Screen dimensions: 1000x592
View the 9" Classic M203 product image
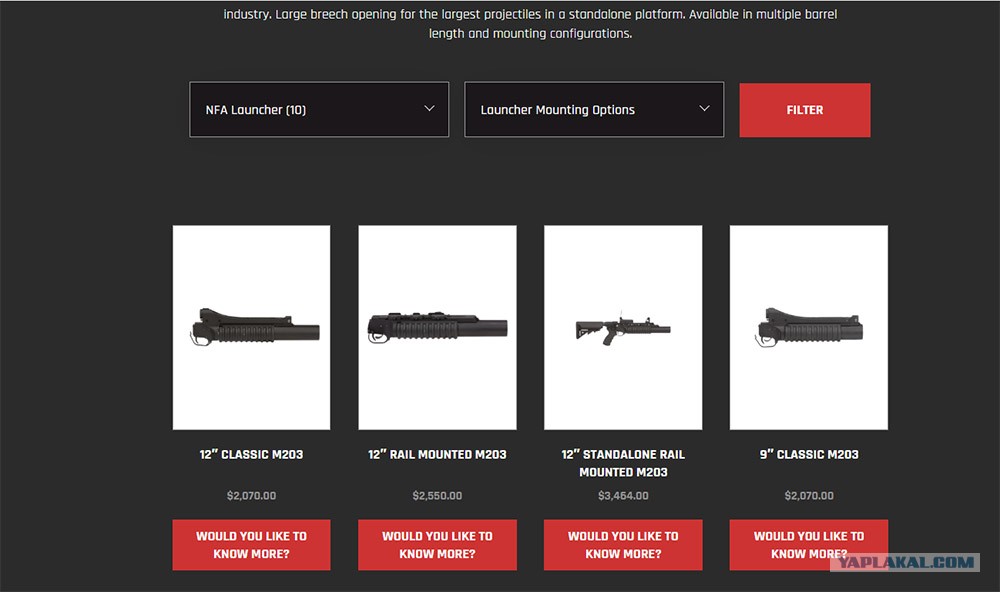pyautogui.click(x=809, y=327)
